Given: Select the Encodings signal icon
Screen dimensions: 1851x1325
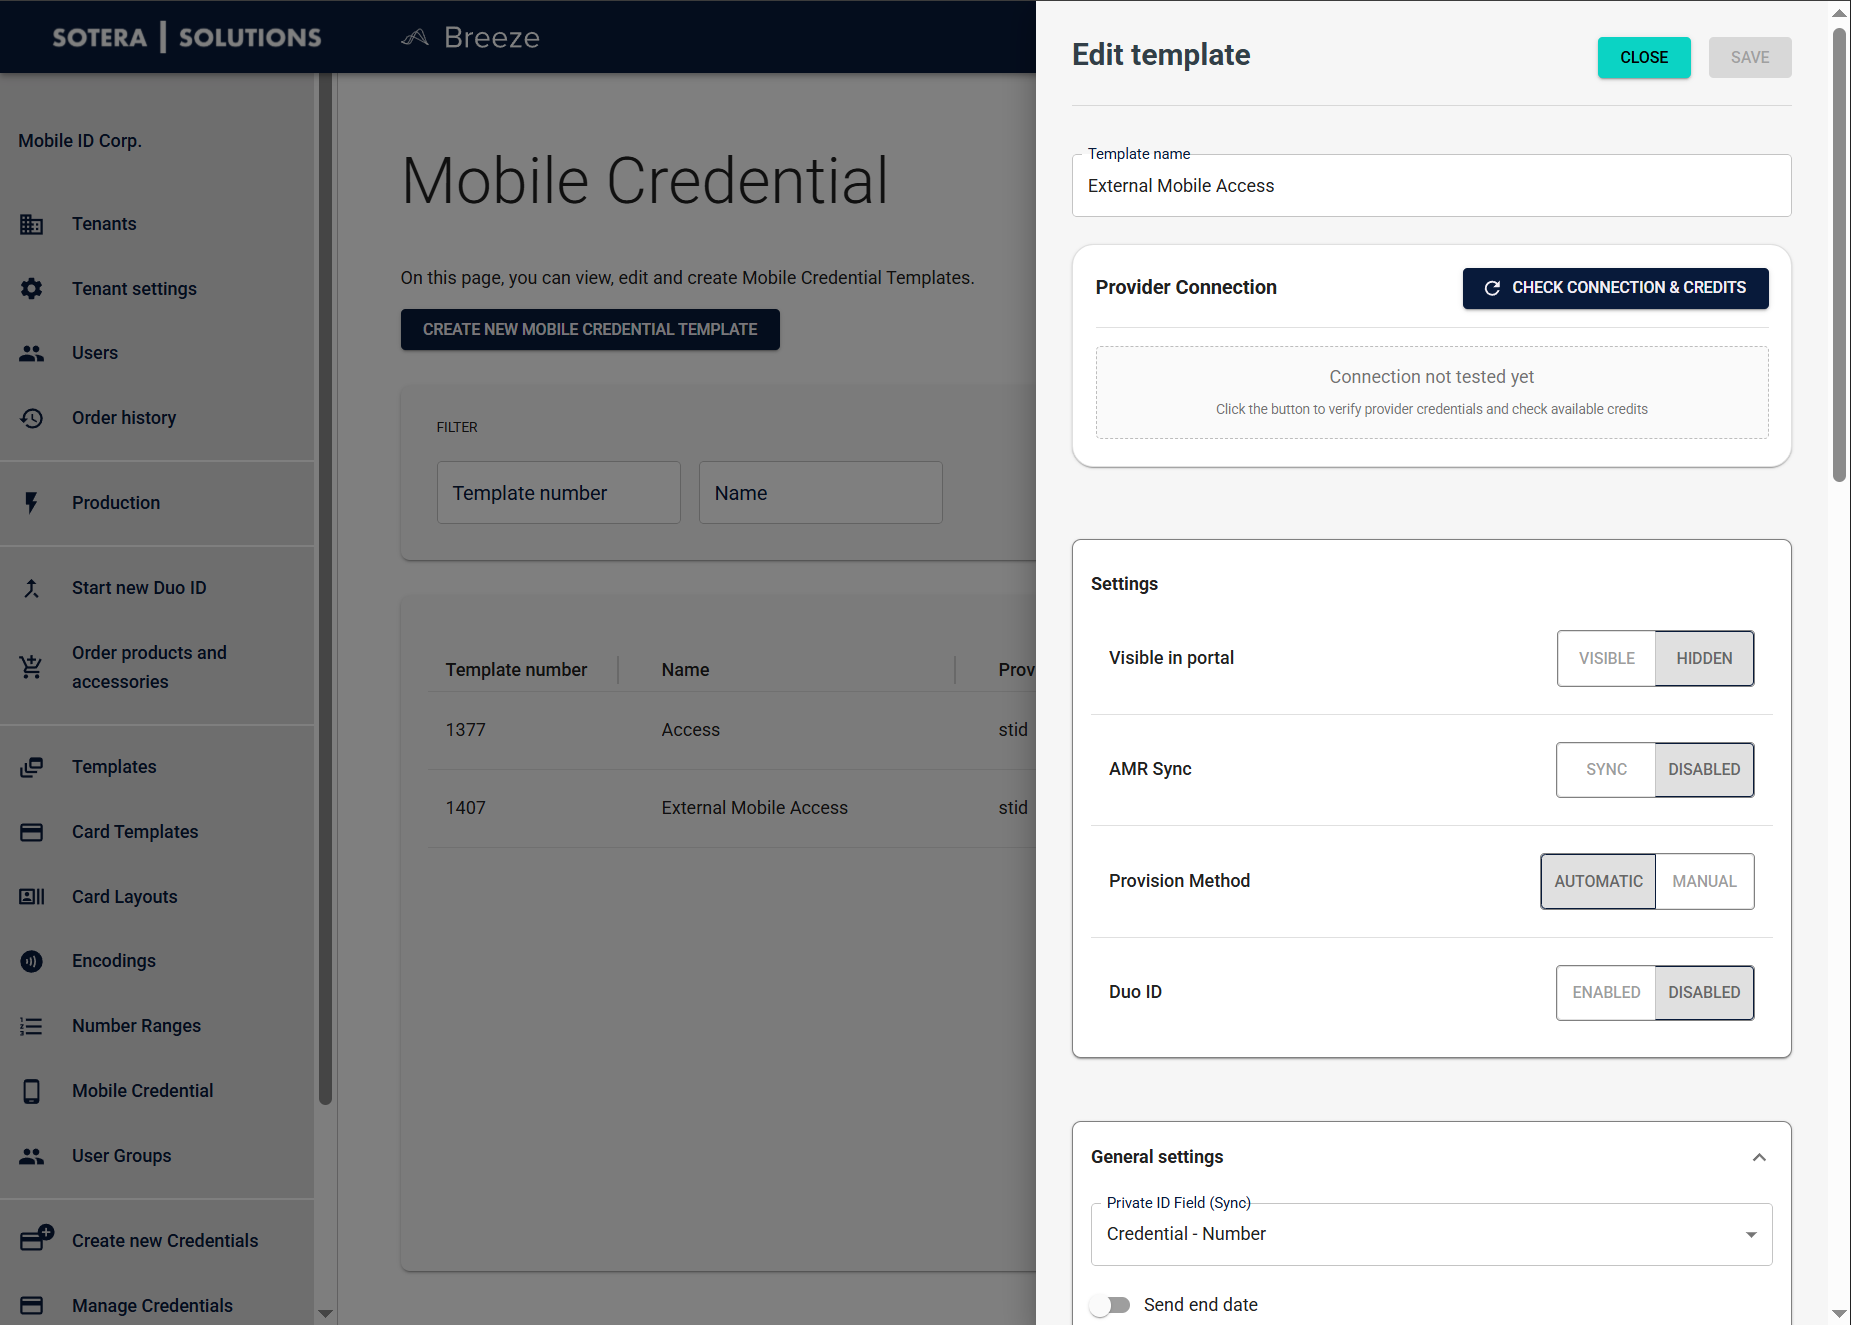Looking at the screenshot, I should click(x=31, y=960).
